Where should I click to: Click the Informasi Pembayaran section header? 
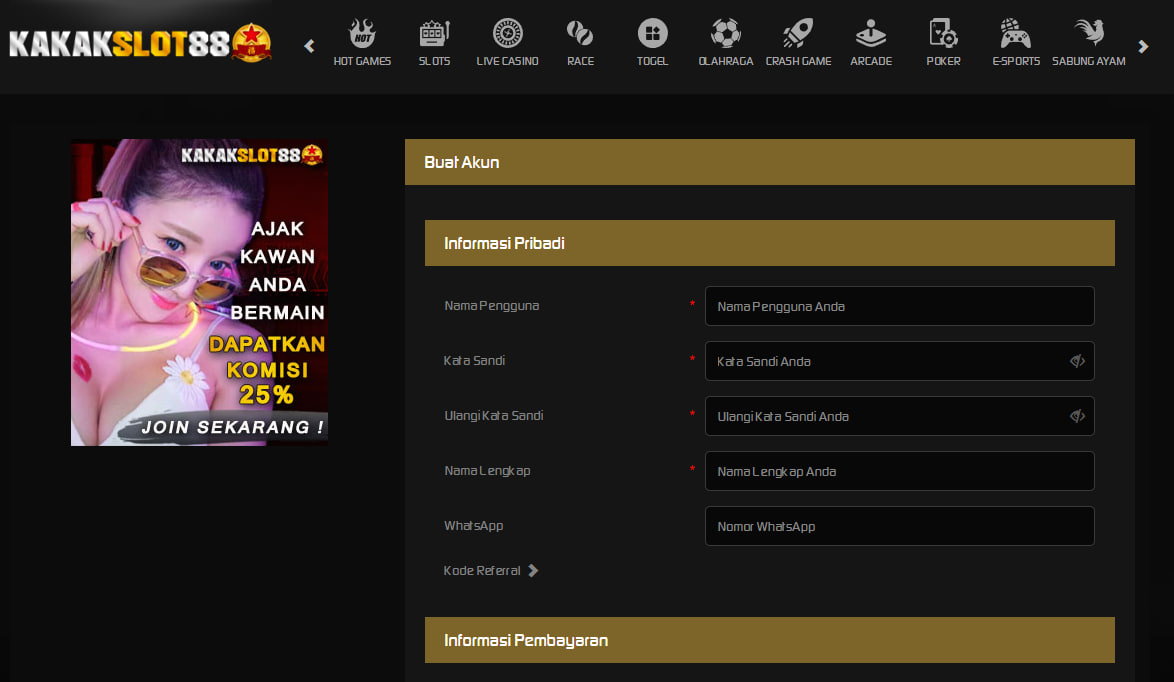tap(770, 640)
